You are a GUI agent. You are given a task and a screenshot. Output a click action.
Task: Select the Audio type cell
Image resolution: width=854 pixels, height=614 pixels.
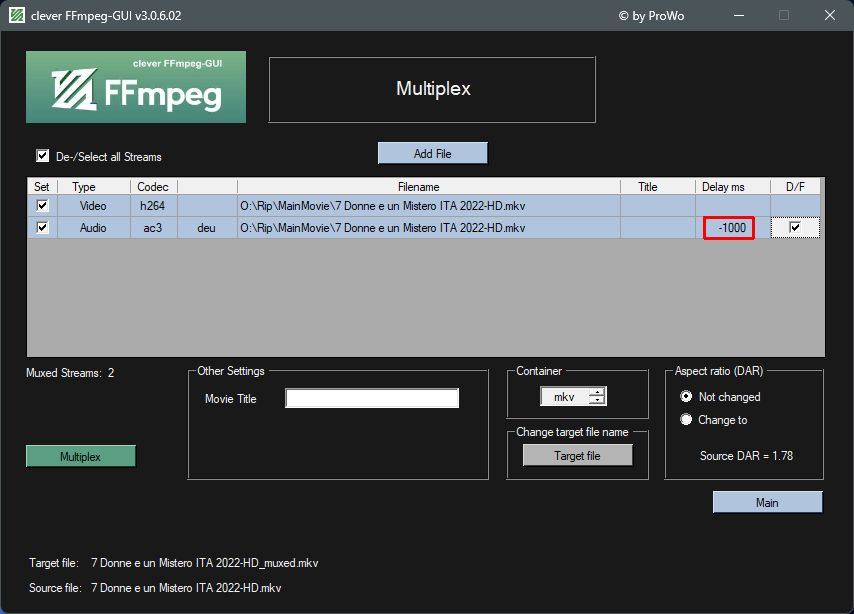click(94, 228)
